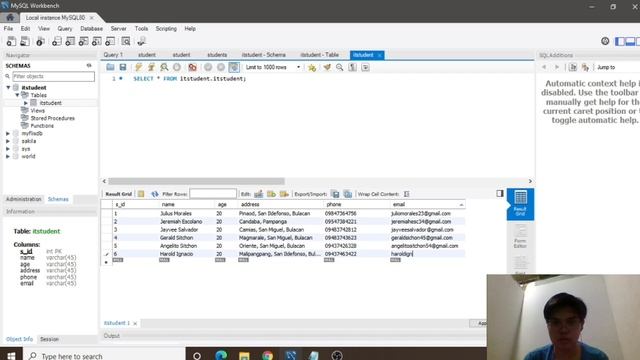Reconnect to DBMS toolbar icon
Viewport: 640px width, 360px height.
[141, 41]
